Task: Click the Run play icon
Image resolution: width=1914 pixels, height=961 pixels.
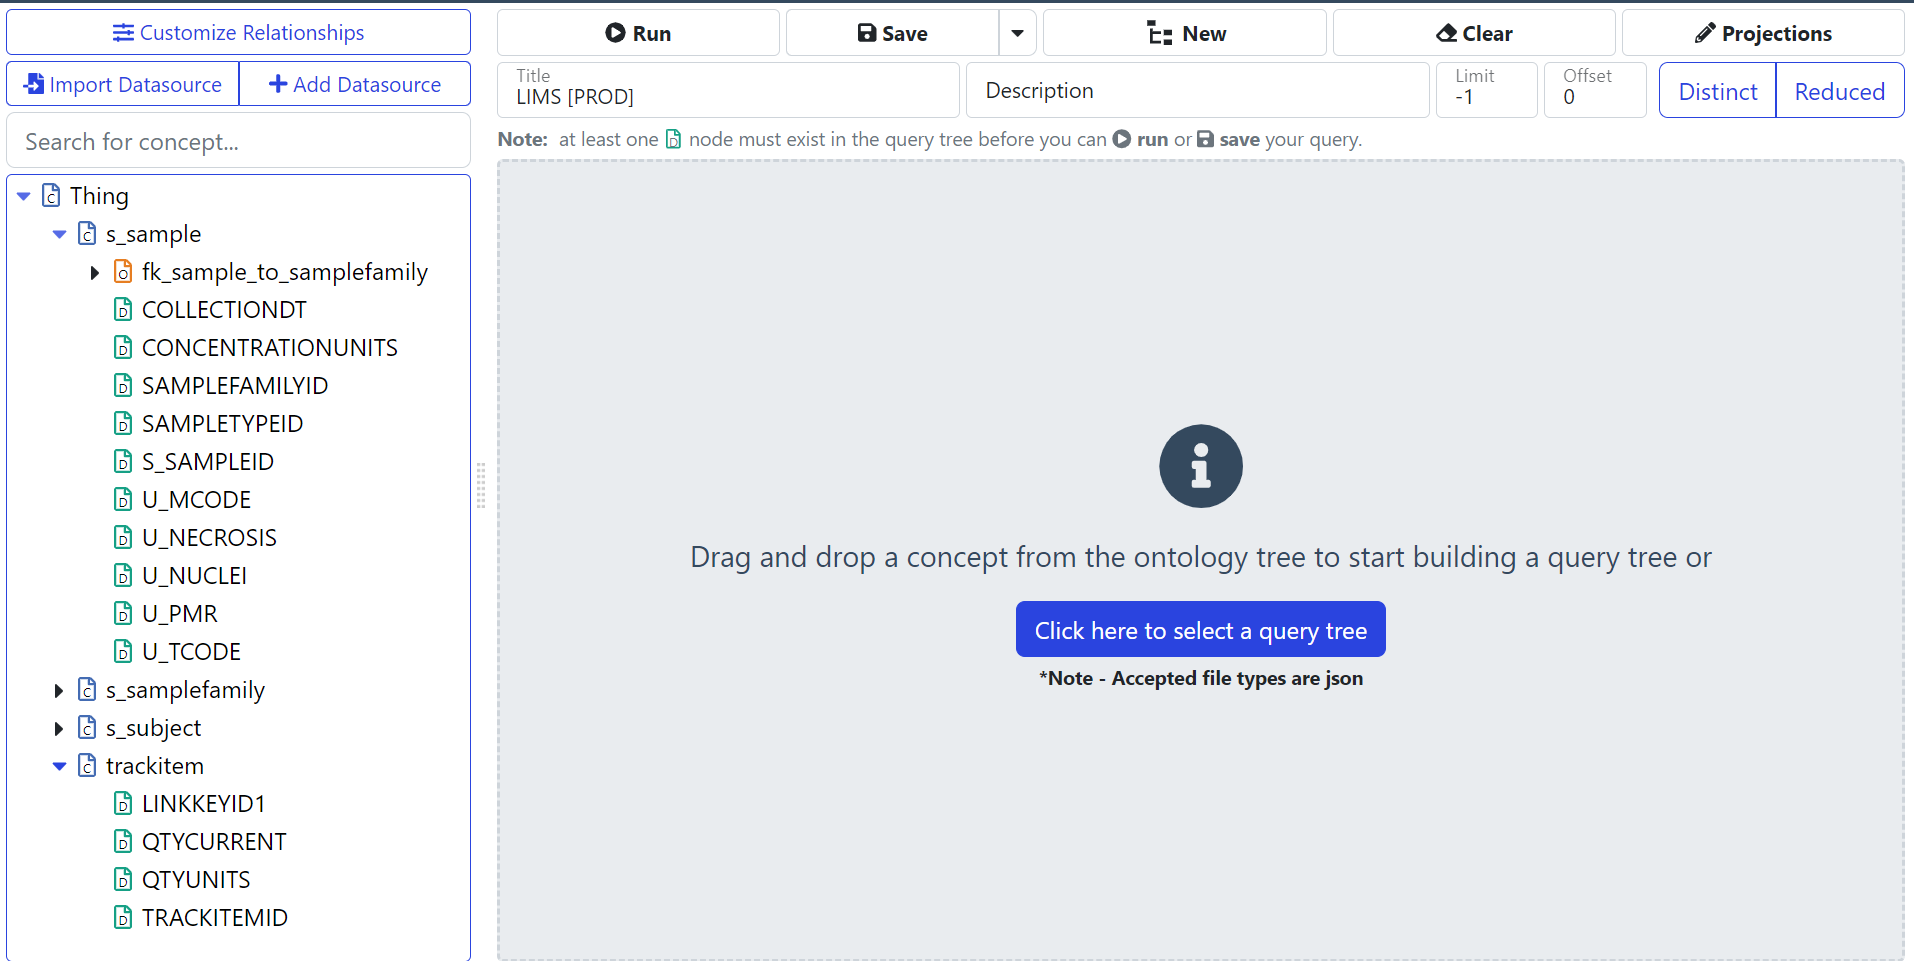Action: point(615,33)
